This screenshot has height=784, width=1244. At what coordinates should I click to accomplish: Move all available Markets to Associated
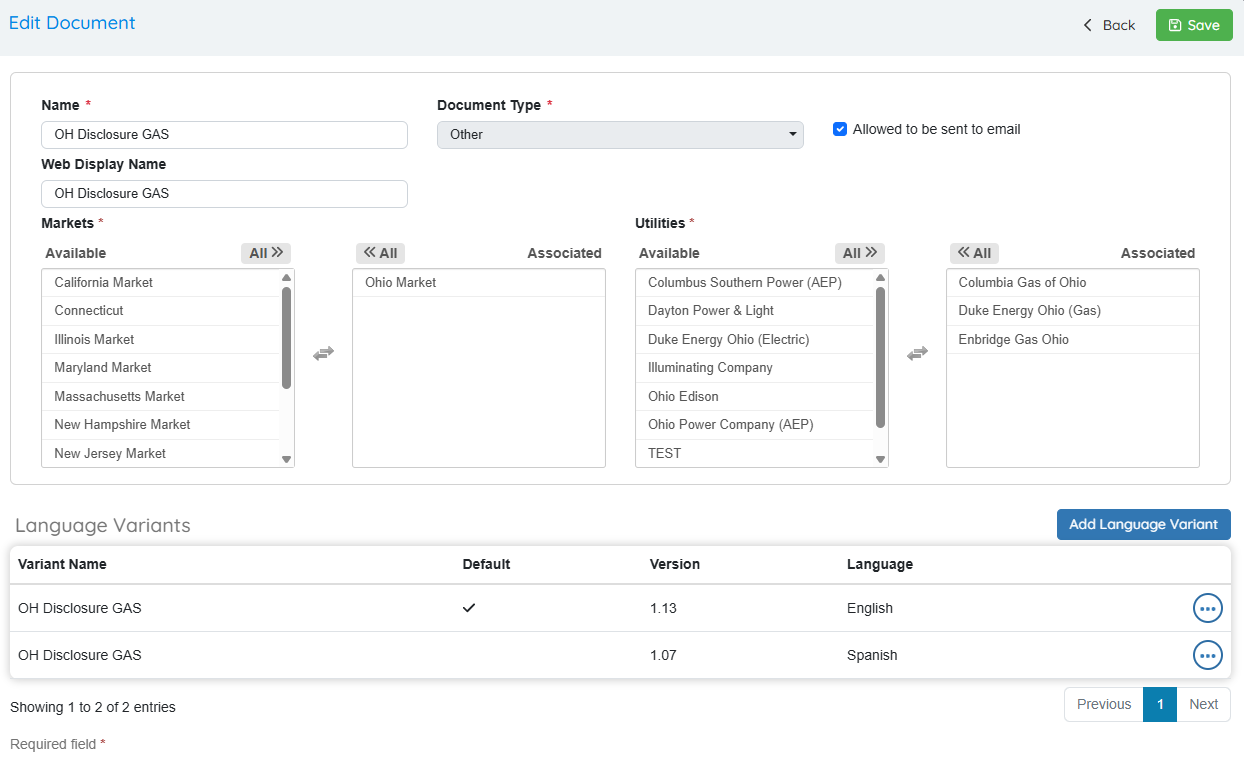tap(266, 253)
